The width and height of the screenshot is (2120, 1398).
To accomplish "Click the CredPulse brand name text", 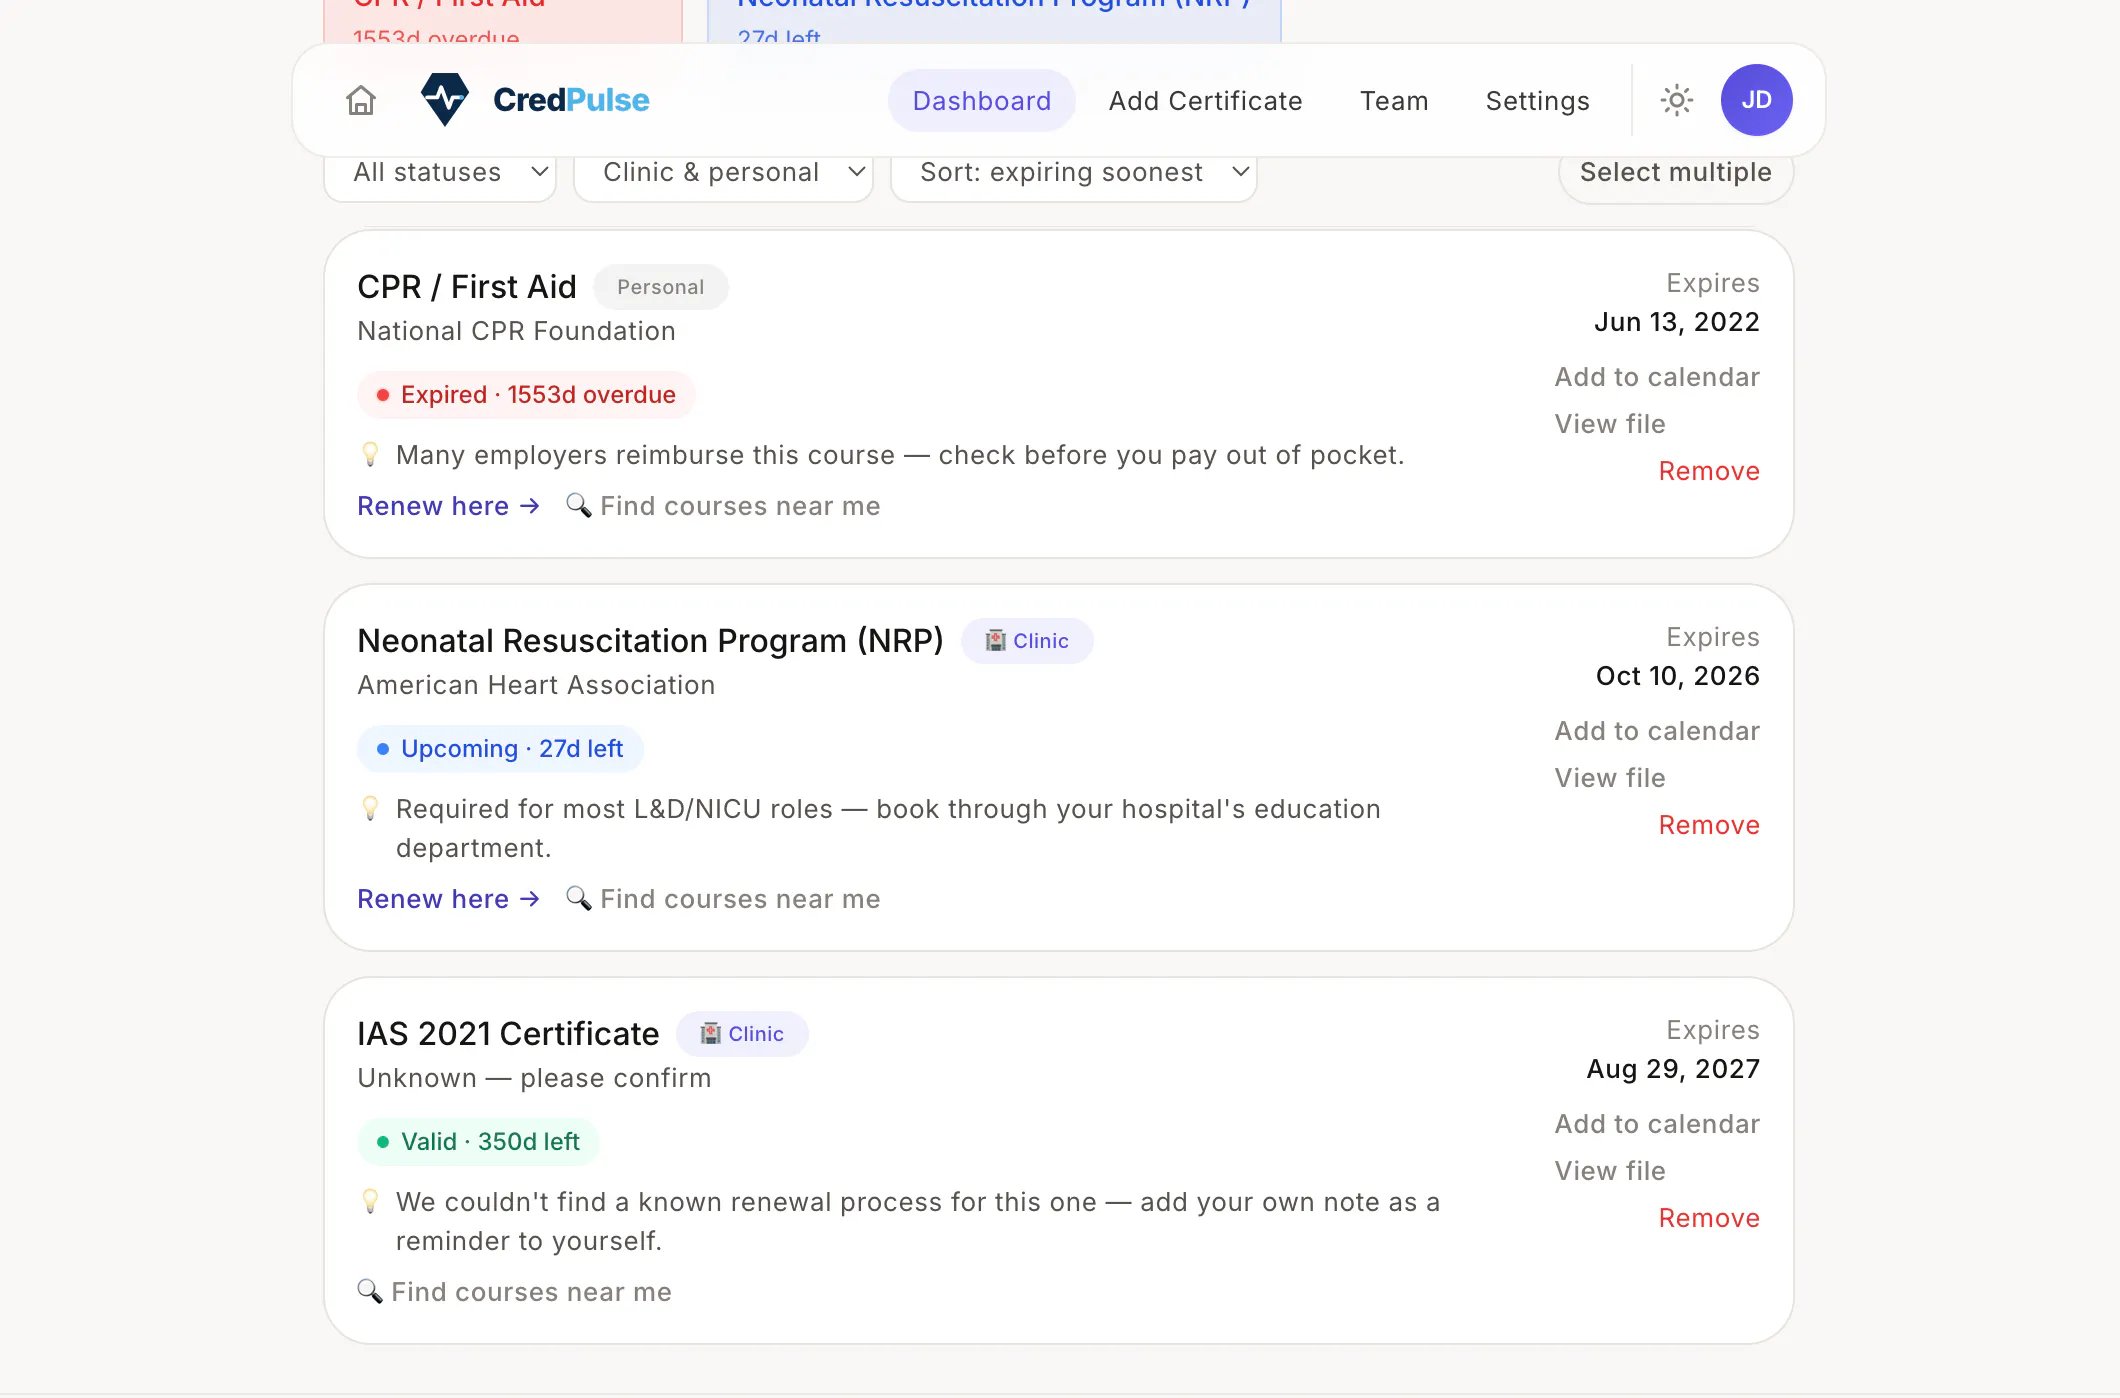I will pos(571,100).
